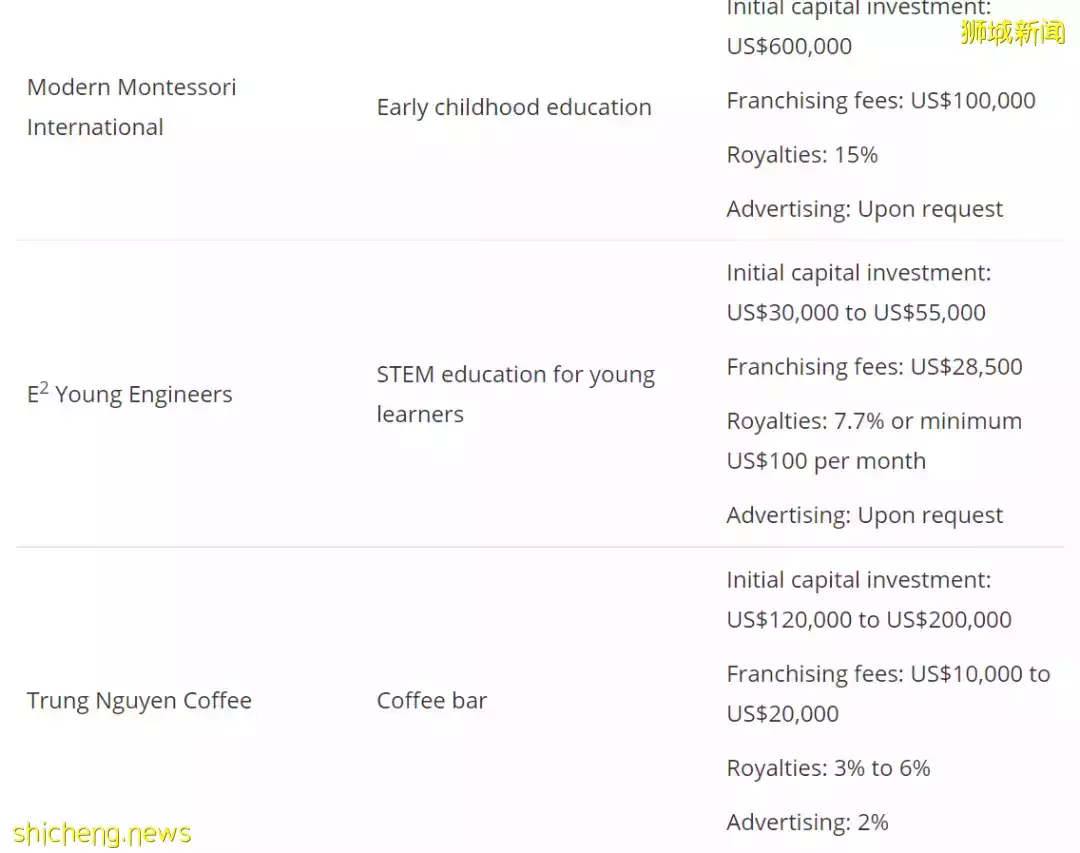
Task: Click Young Engineers' Advertising: Upon request line
Action: pyautogui.click(x=865, y=515)
